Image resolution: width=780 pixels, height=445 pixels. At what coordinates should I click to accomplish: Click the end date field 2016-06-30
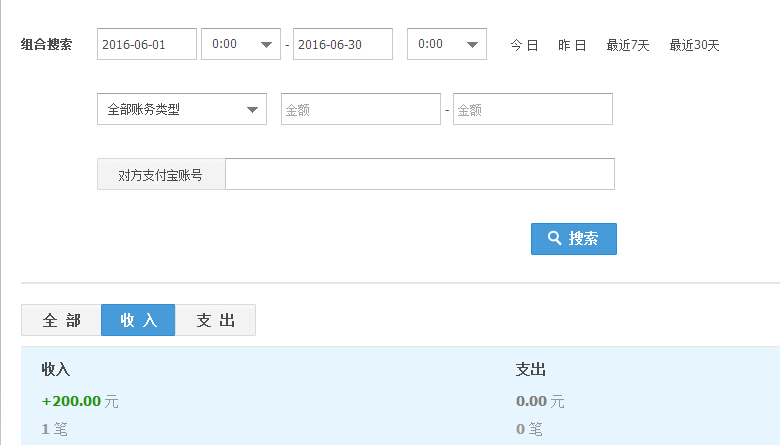coord(343,44)
